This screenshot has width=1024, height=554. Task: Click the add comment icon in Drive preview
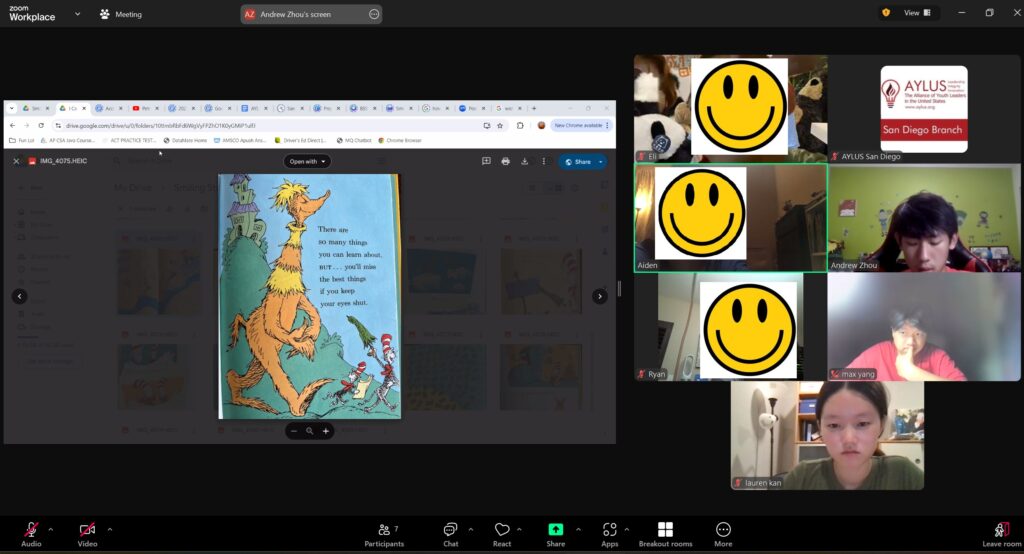(x=486, y=161)
